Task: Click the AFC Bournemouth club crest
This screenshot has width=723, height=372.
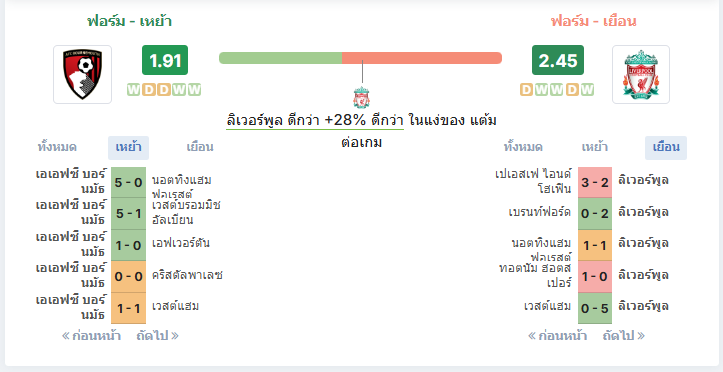Action: click(83, 74)
